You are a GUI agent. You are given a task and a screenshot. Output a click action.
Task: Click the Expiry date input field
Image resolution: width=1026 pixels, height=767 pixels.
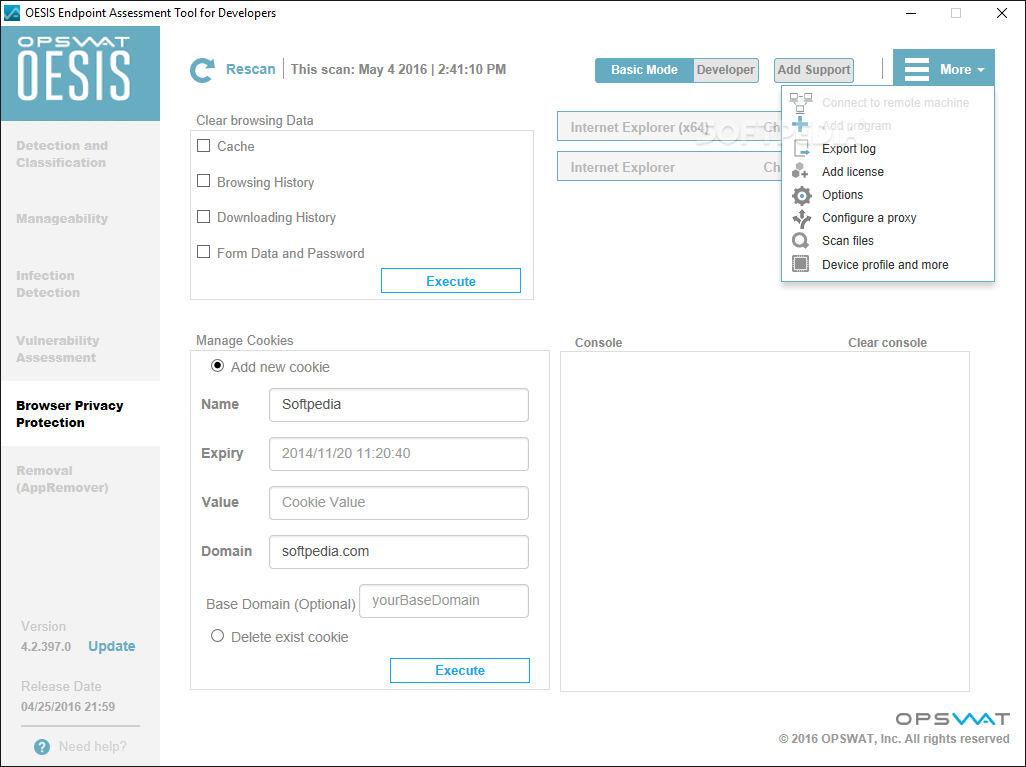point(398,454)
